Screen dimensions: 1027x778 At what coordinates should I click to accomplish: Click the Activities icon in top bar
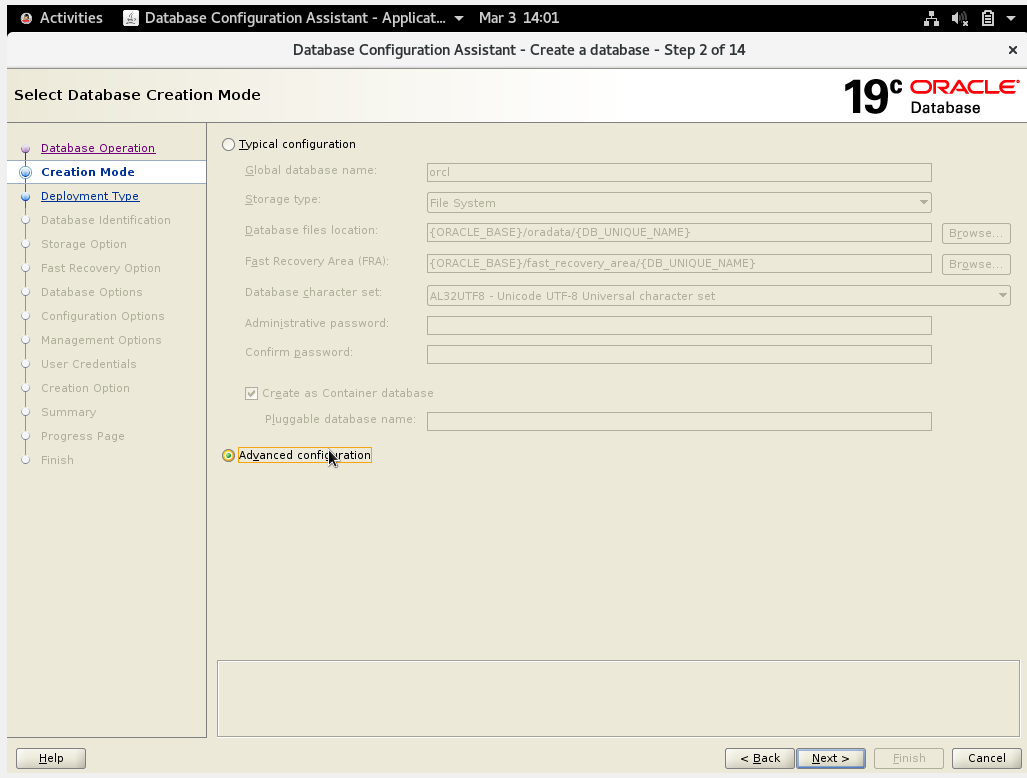coord(26,18)
